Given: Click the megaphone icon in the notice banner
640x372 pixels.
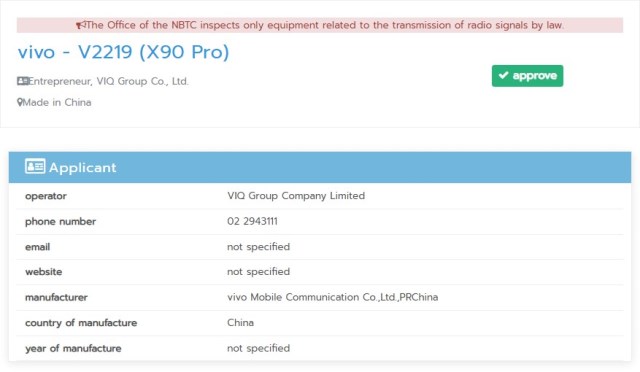Looking at the screenshot, I should (x=80, y=25).
